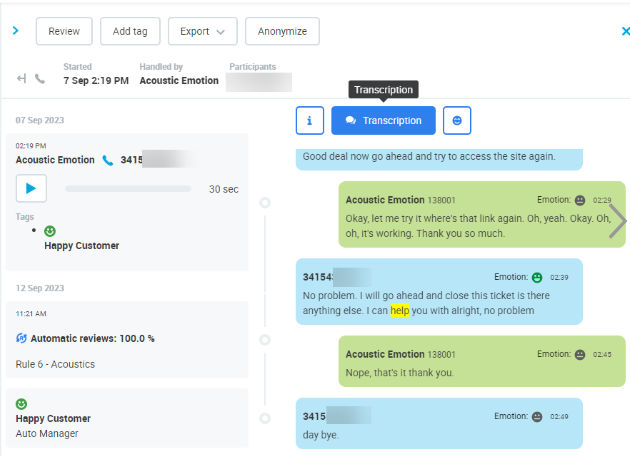Click the Review button
630x456 pixels.
pyautogui.click(x=64, y=31)
